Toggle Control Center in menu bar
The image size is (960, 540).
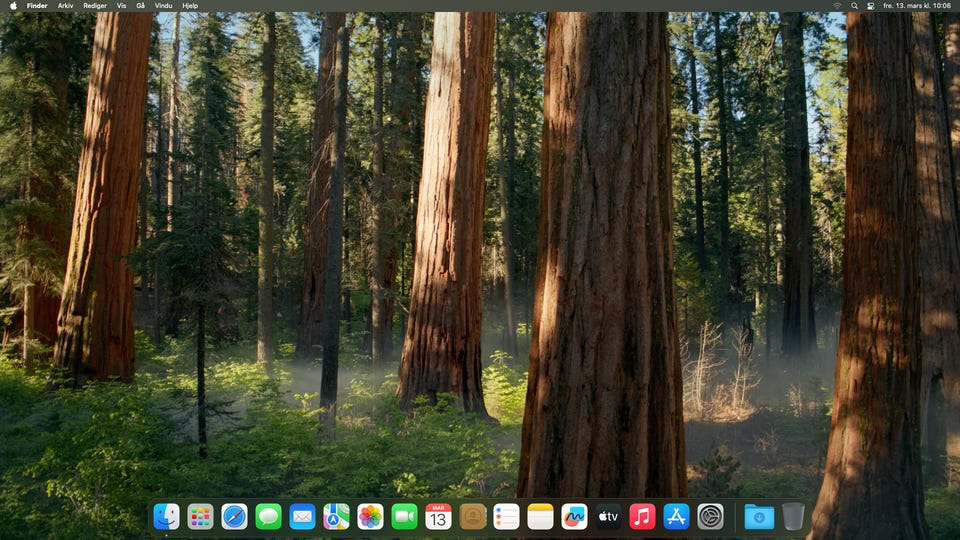click(870, 6)
